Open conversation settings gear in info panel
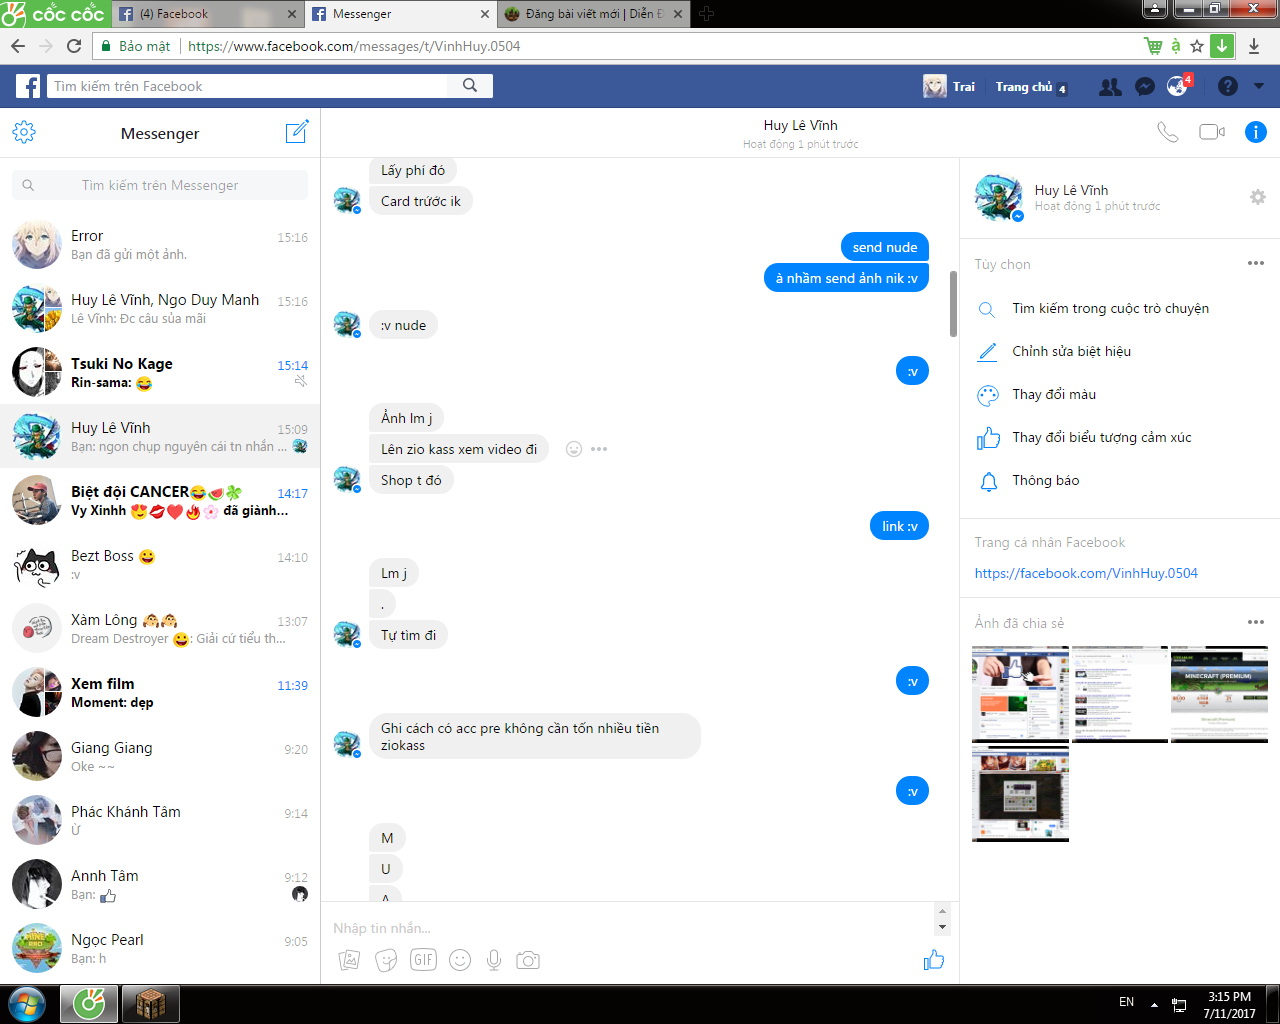 pos(1258,197)
